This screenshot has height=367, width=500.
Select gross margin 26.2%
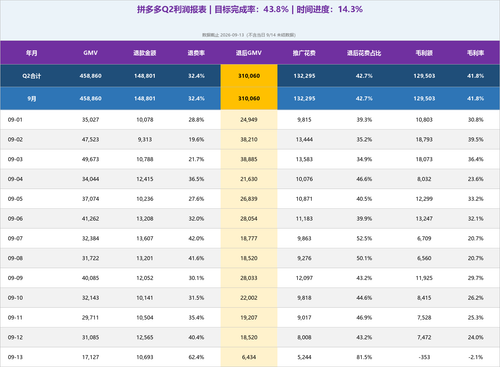(475, 298)
